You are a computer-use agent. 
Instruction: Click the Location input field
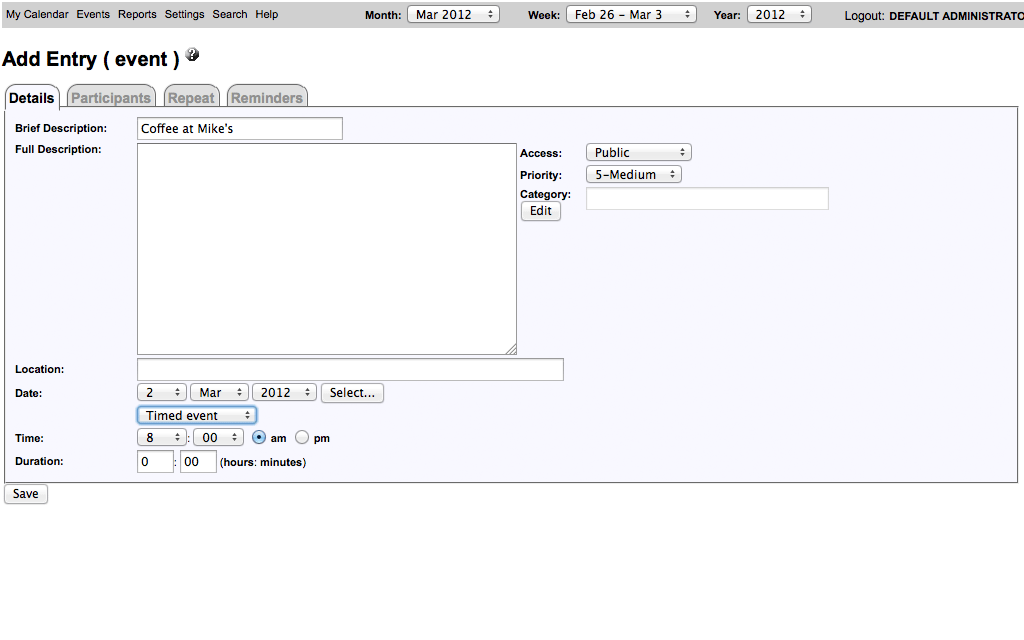tap(350, 370)
